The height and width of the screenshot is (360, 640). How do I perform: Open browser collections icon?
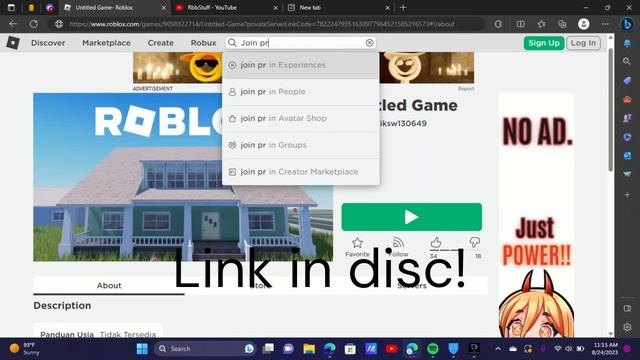[562, 24]
